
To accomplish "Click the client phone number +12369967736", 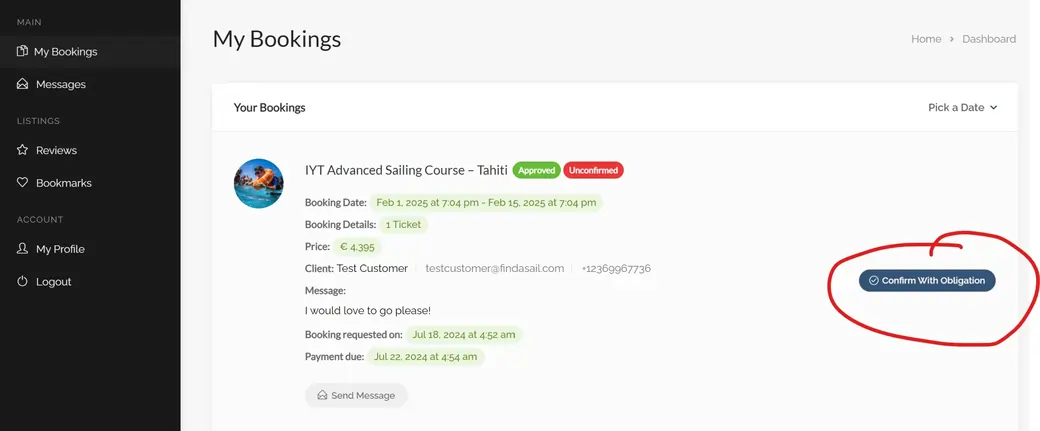I will pyautogui.click(x=616, y=268).
